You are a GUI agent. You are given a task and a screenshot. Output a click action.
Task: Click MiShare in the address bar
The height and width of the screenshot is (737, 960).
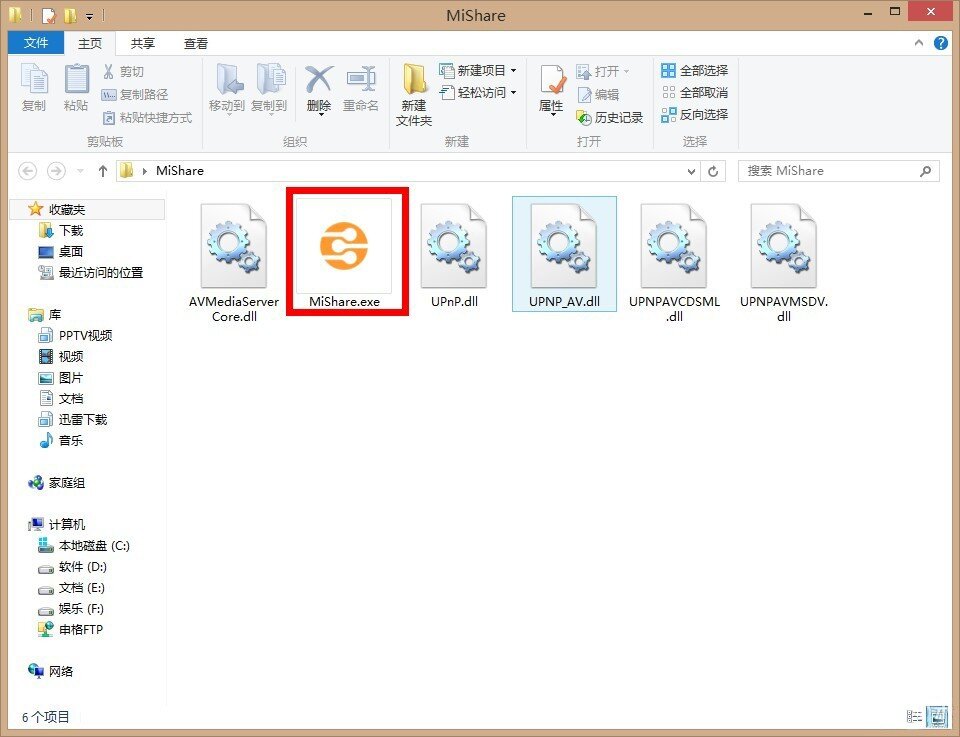(180, 171)
